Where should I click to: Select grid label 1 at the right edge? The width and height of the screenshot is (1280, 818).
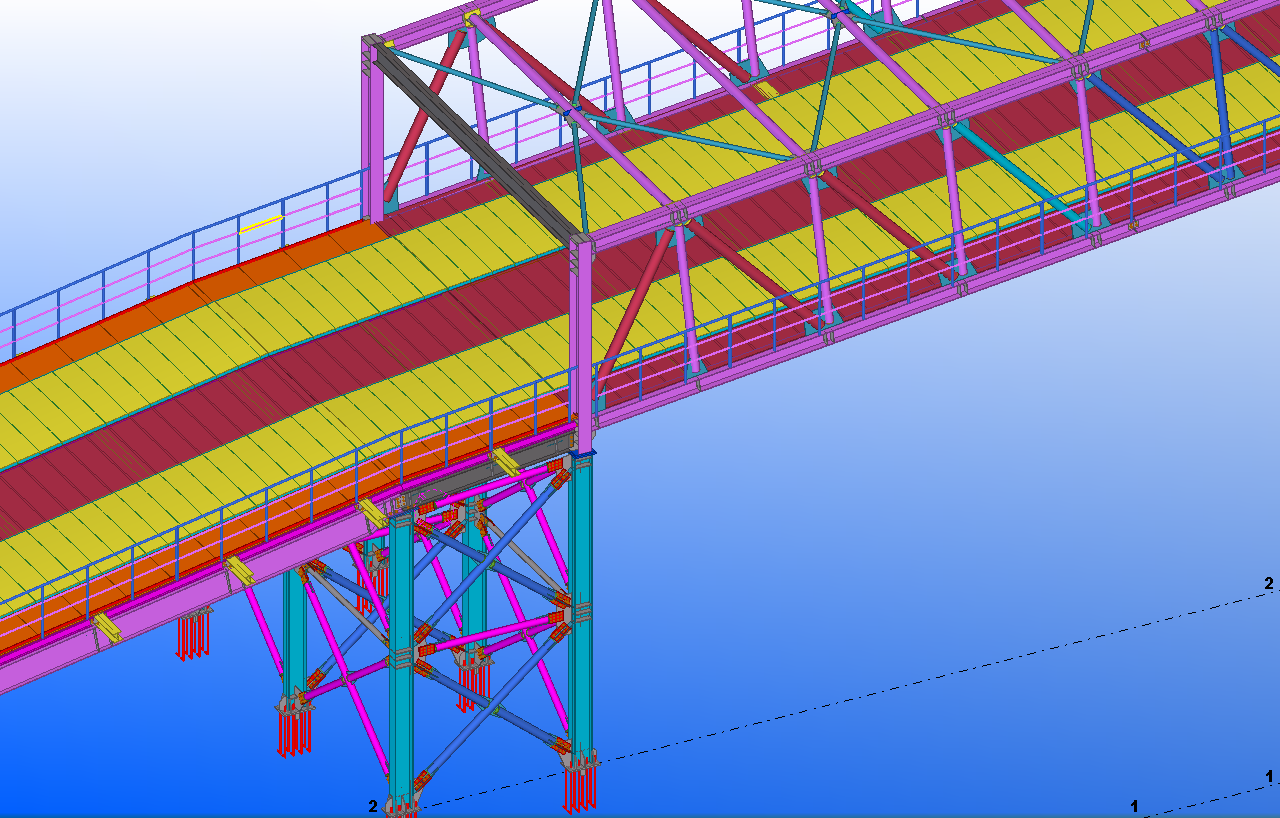(1269, 776)
